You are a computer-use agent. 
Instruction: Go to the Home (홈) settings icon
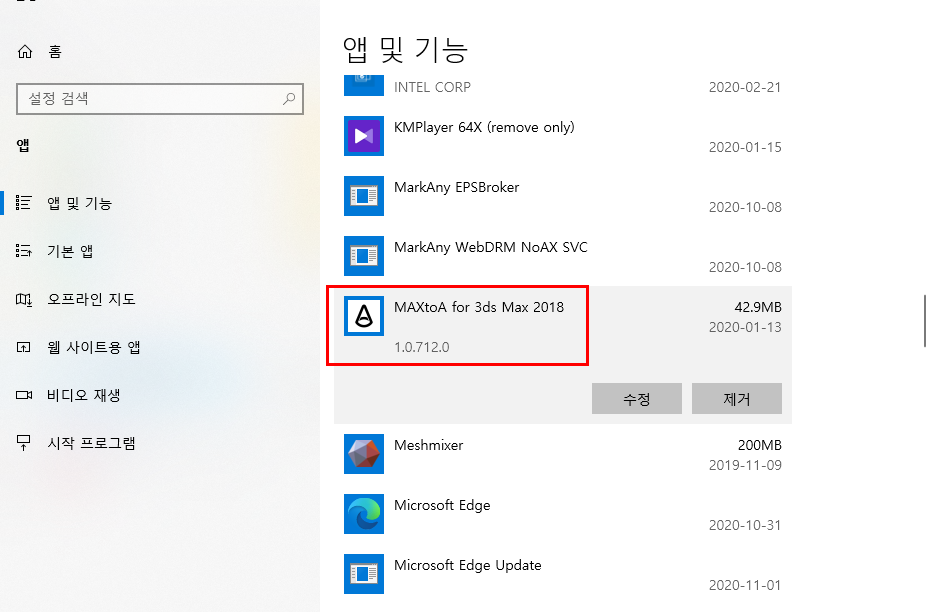pos(25,52)
